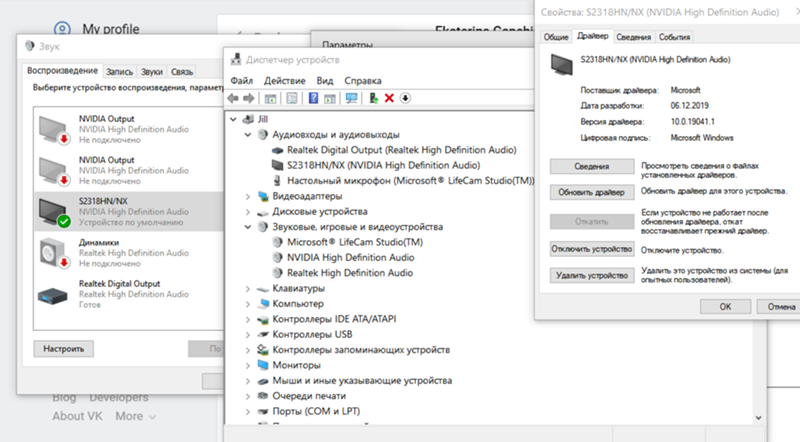Click the red X uninstall device icon
This screenshot has width=800, height=442.
pos(389,98)
